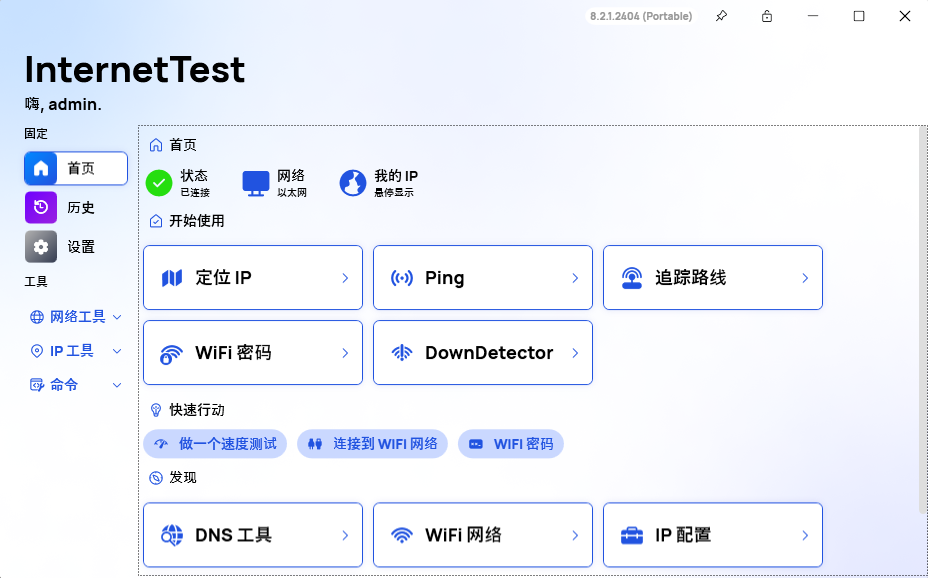Image resolution: width=928 pixels, height=578 pixels.
Task: Select the 首页 sidebar entry
Action: (75, 168)
